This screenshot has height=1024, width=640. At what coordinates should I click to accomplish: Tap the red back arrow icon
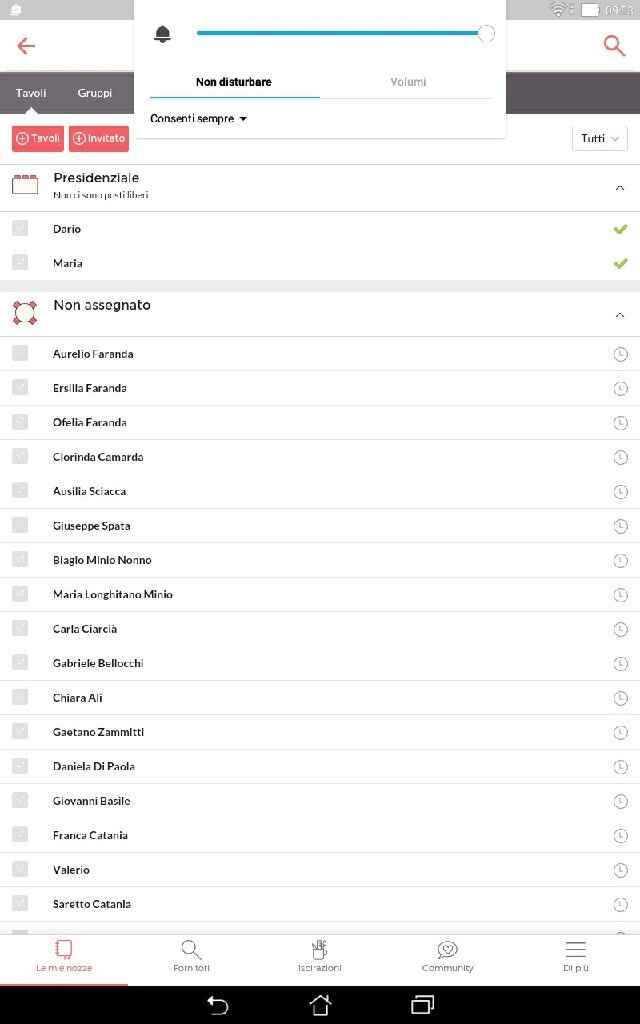coord(26,46)
